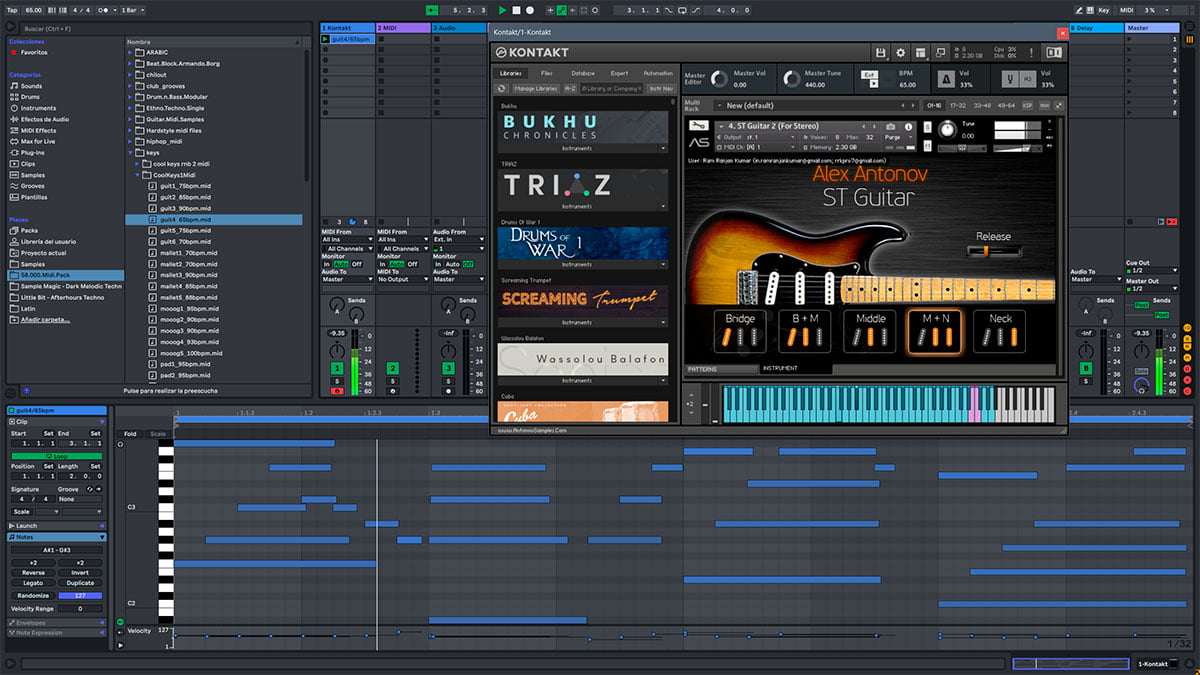Viewport: 1200px width, 675px height.
Task: Expand the Guitar.Midi.Samples folder
Action: click(130, 119)
